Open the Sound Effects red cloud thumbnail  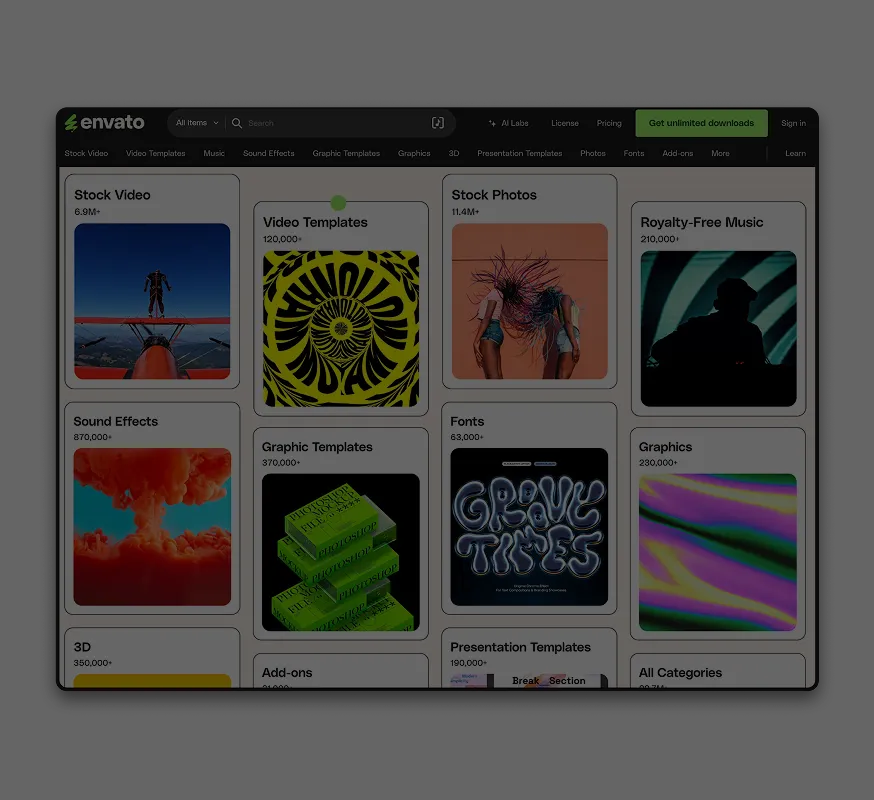tap(152, 527)
